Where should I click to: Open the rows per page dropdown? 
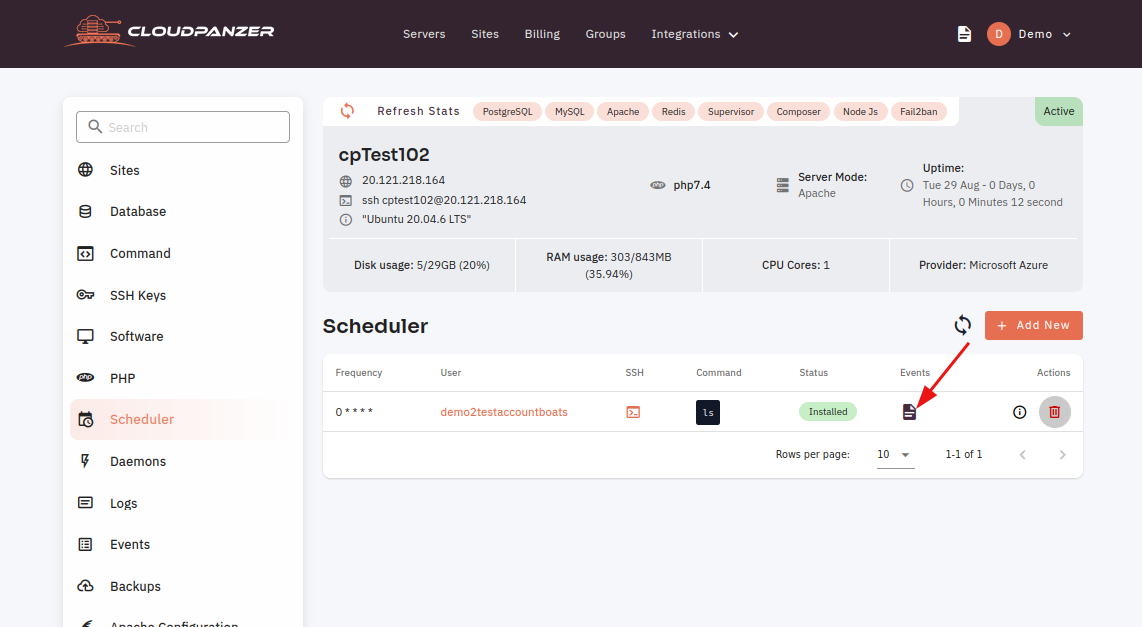point(896,454)
